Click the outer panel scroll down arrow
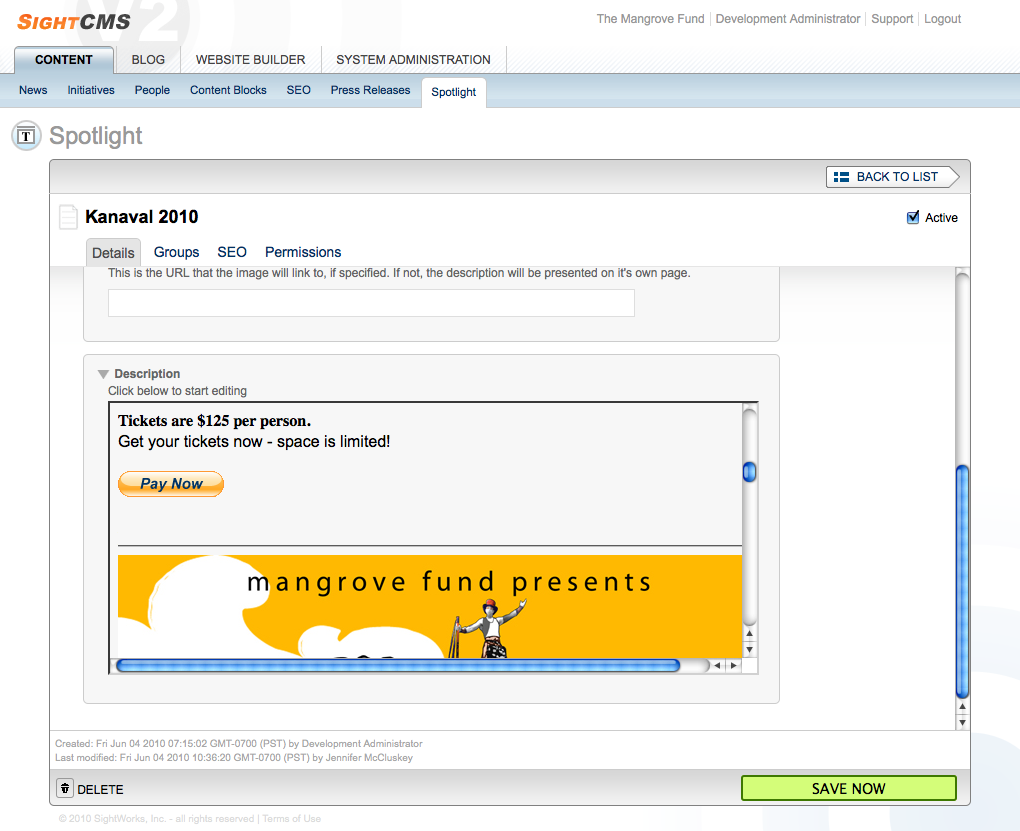The width and height of the screenshot is (1020, 831). pos(962,722)
